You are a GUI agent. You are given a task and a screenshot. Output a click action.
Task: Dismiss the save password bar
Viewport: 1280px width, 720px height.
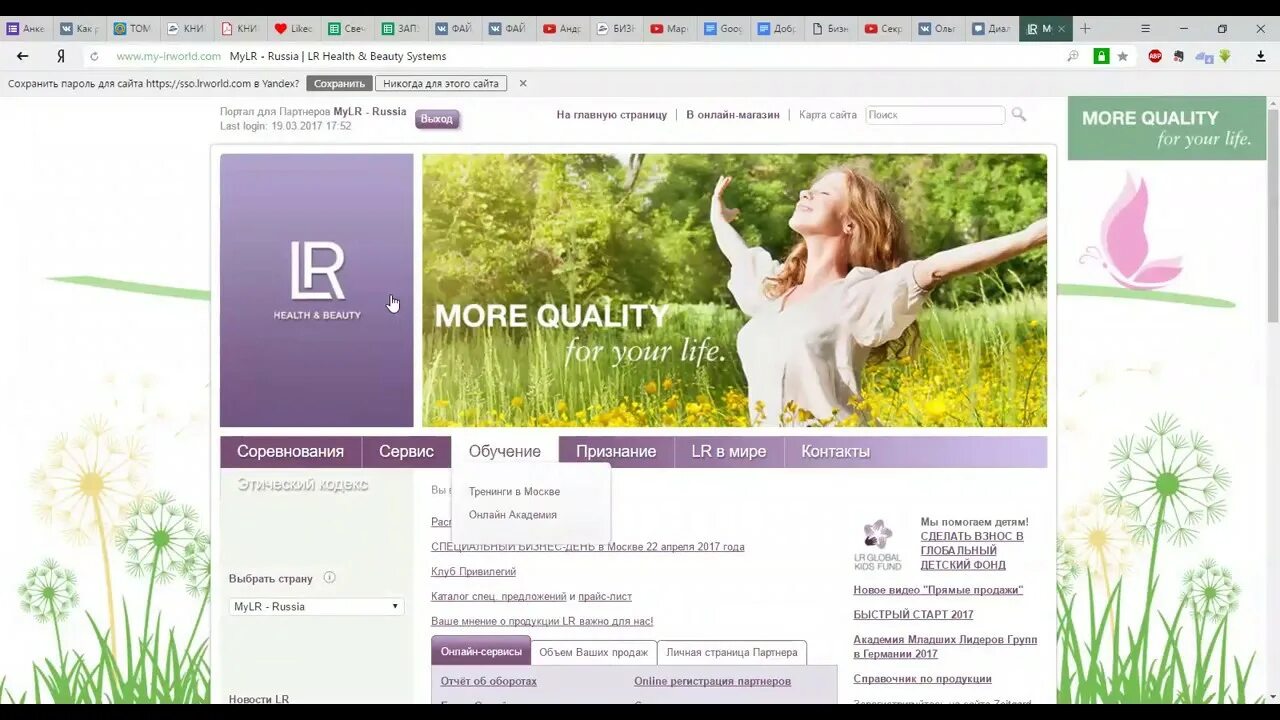522,83
